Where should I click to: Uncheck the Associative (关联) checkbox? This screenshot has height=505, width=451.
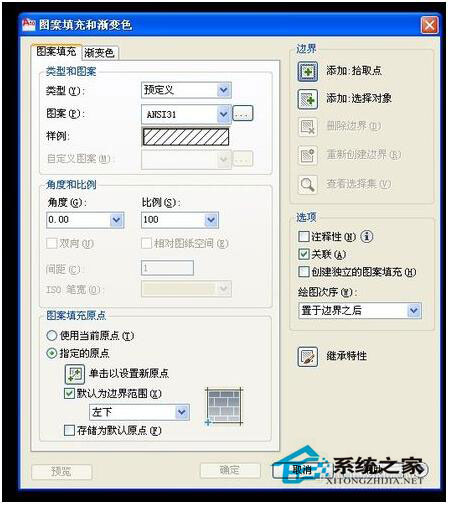tap(304, 254)
